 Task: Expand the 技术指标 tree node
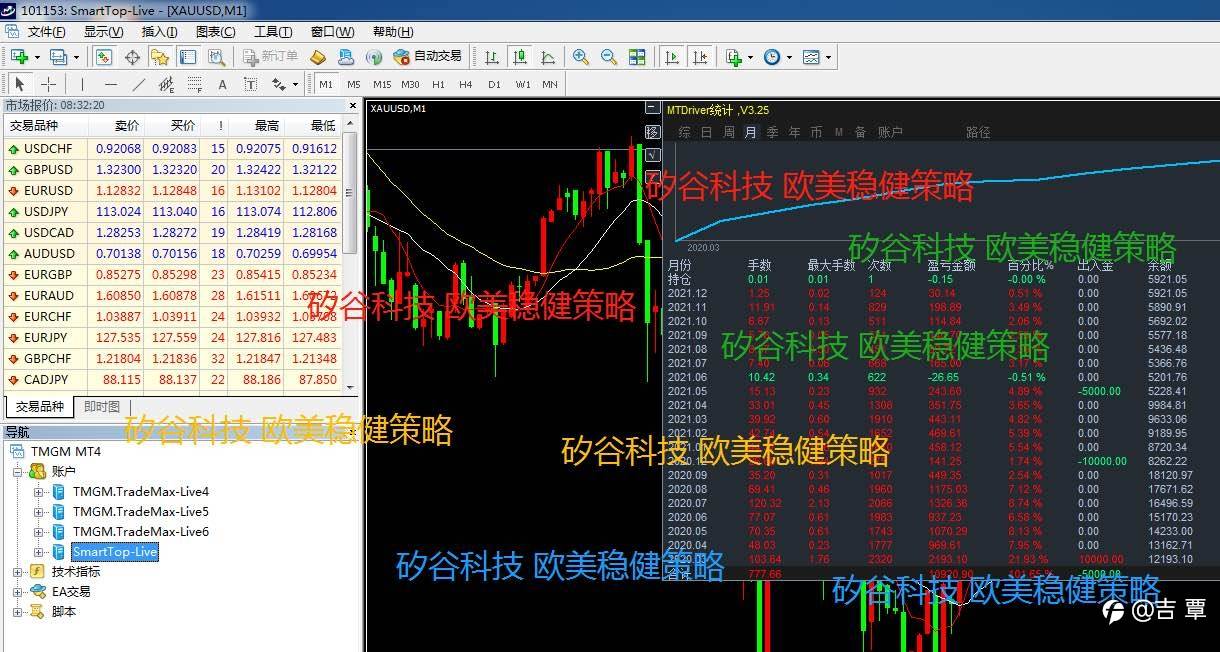18,572
